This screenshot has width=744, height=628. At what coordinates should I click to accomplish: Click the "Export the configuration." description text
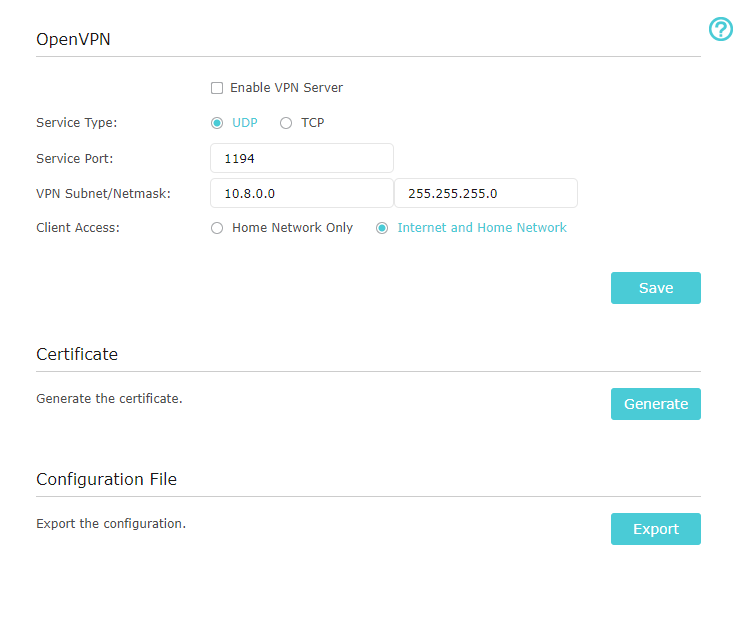tap(111, 523)
